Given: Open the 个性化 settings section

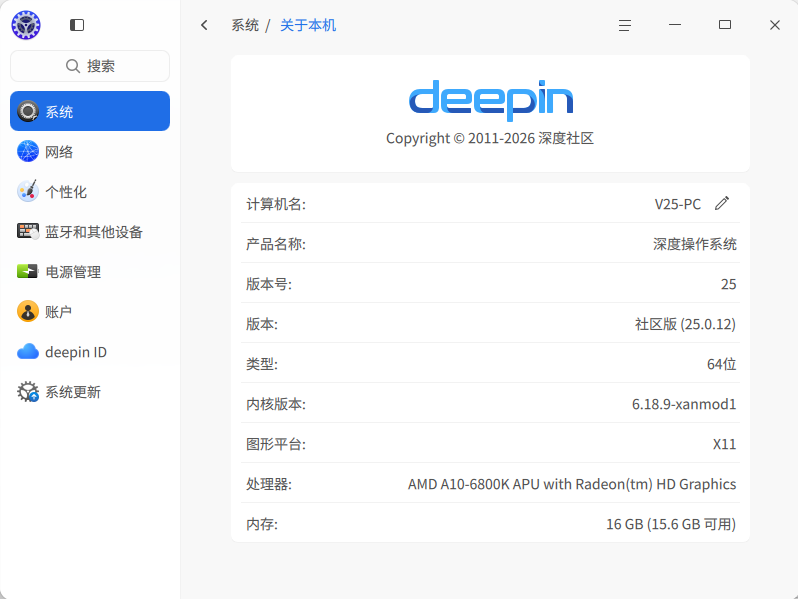Looking at the screenshot, I should click(x=90, y=191).
